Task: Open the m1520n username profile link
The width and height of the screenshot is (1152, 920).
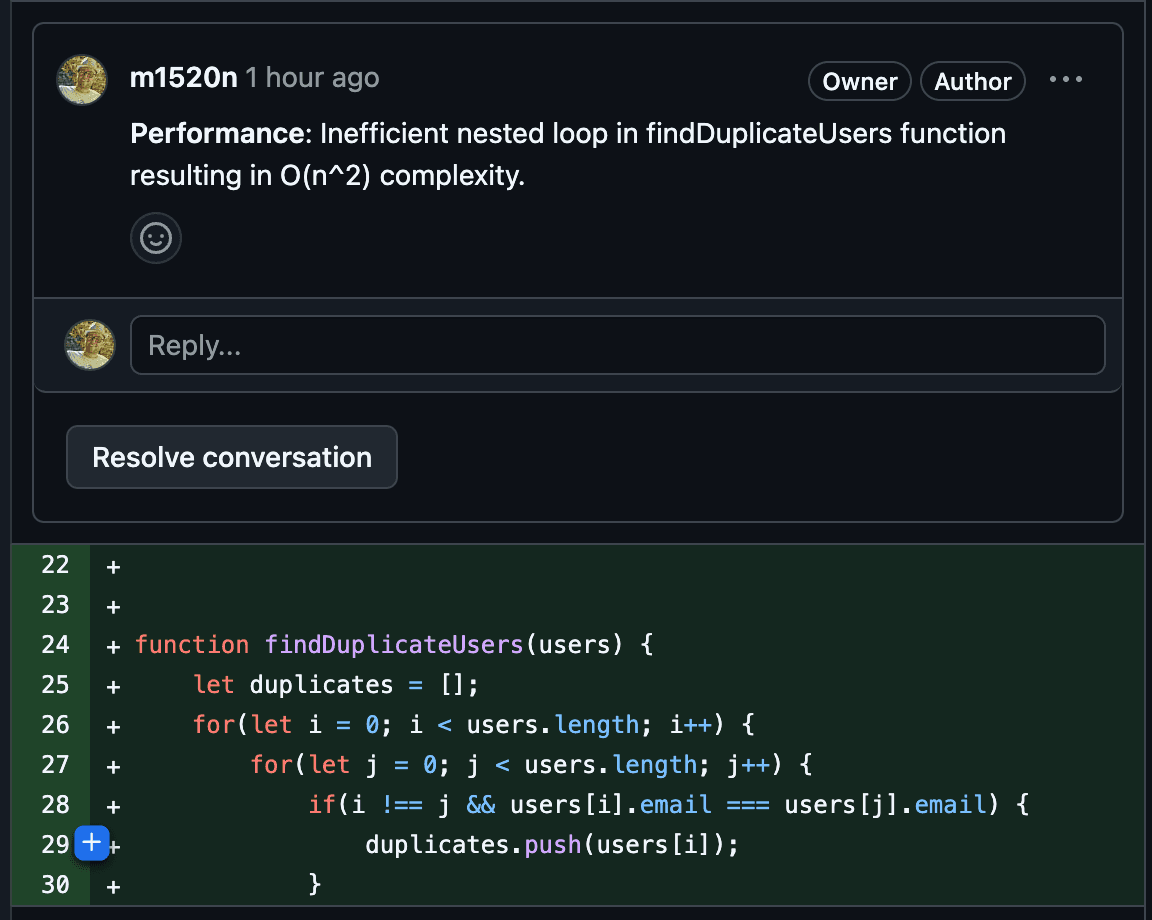Action: tap(184, 78)
